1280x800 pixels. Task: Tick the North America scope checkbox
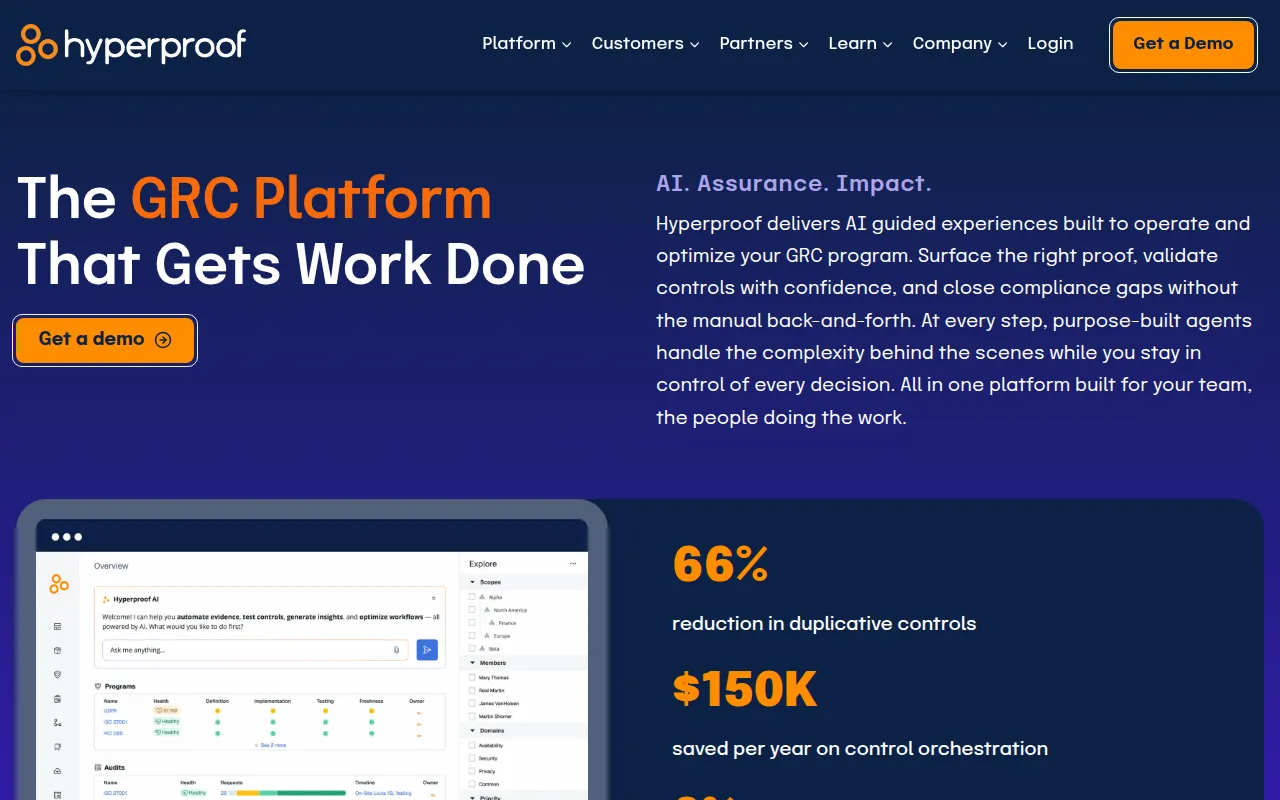[472, 609]
